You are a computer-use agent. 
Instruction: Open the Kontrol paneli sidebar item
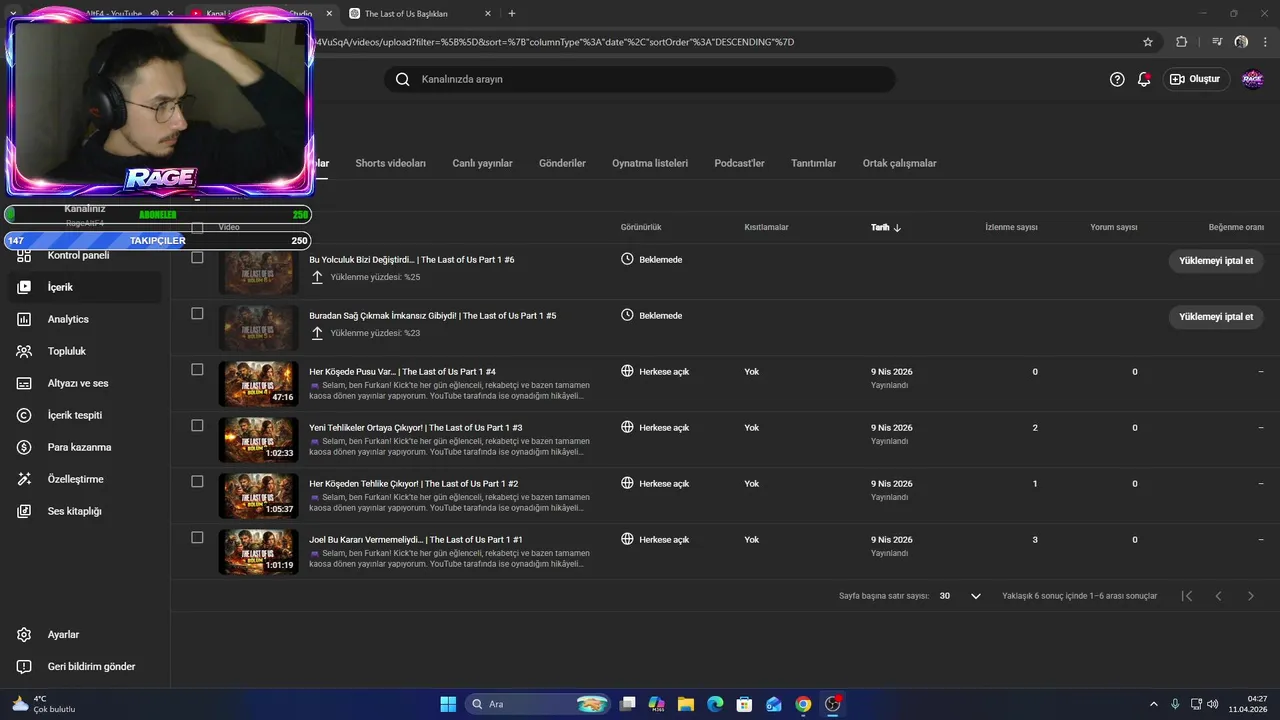pos(80,255)
